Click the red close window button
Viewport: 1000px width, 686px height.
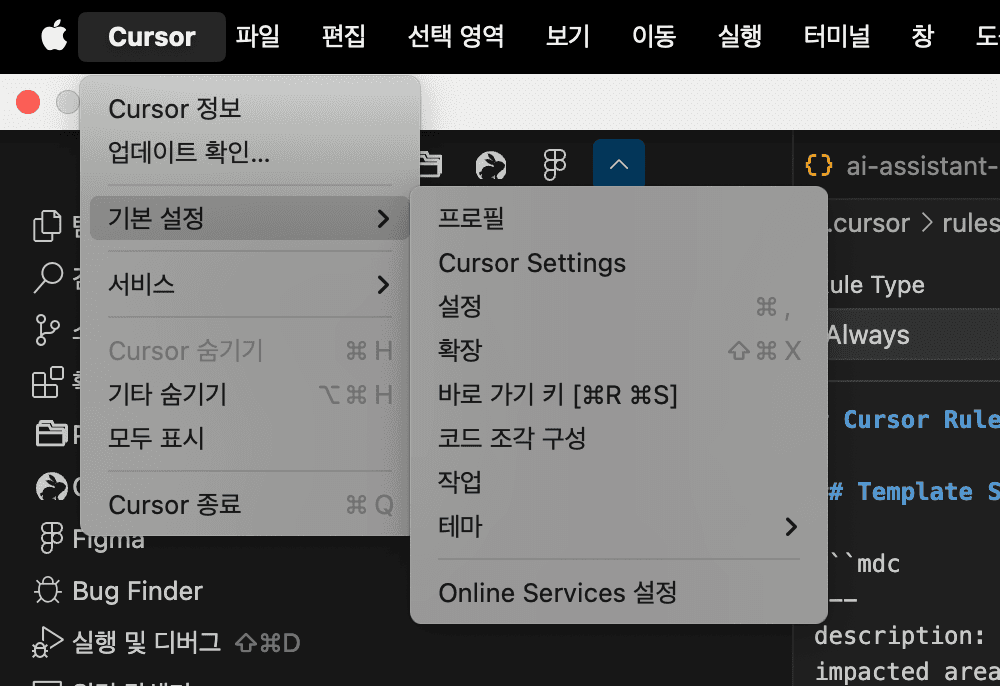(28, 102)
